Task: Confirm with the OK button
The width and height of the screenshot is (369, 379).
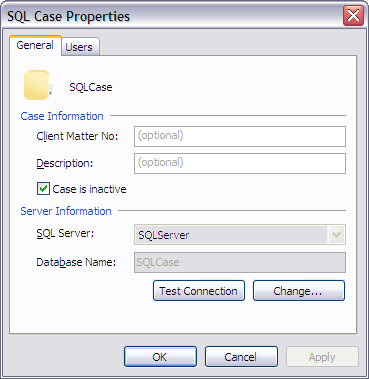Action: point(160,357)
